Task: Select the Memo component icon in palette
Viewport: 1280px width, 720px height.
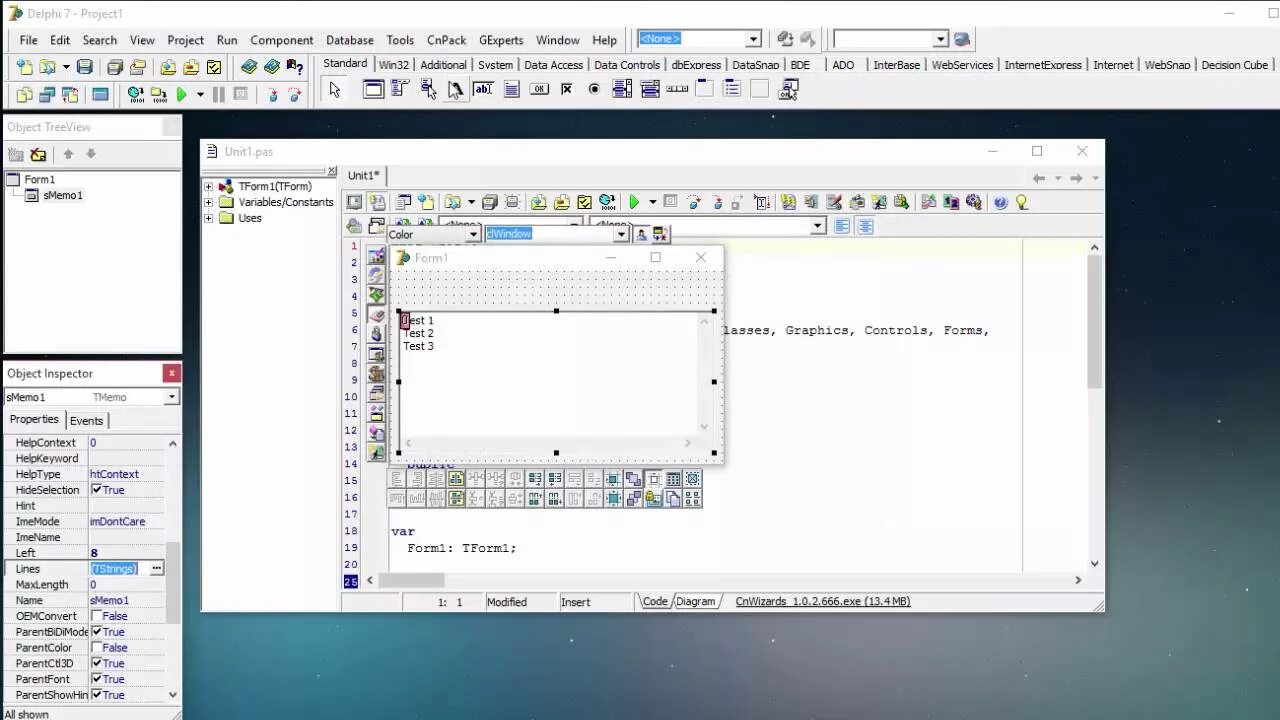Action: 511,89
